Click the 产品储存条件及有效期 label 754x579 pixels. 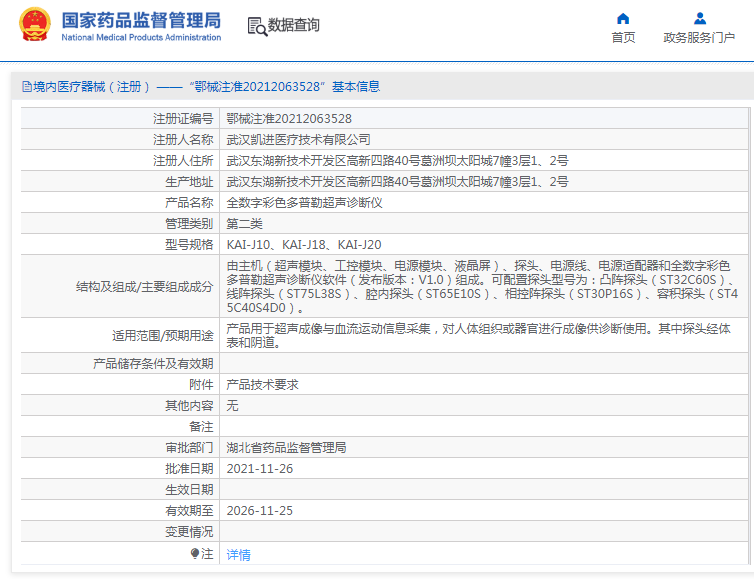point(153,364)
